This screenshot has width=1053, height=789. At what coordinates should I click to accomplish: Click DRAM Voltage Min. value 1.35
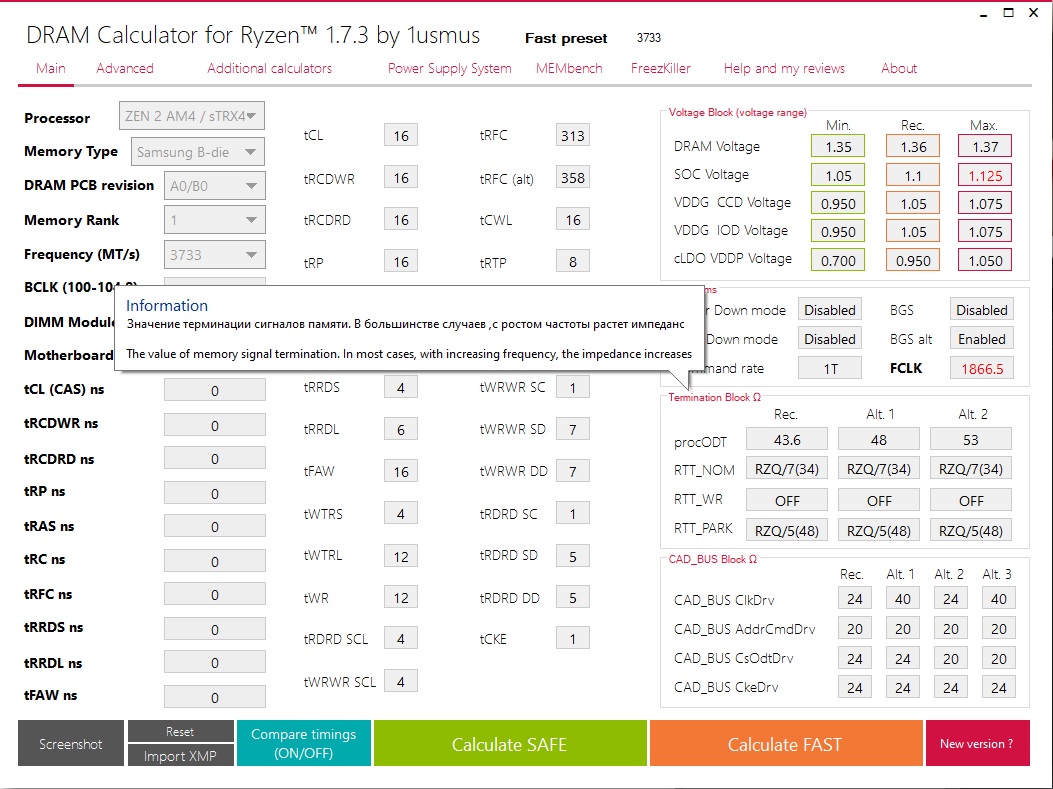coord(838,146)
